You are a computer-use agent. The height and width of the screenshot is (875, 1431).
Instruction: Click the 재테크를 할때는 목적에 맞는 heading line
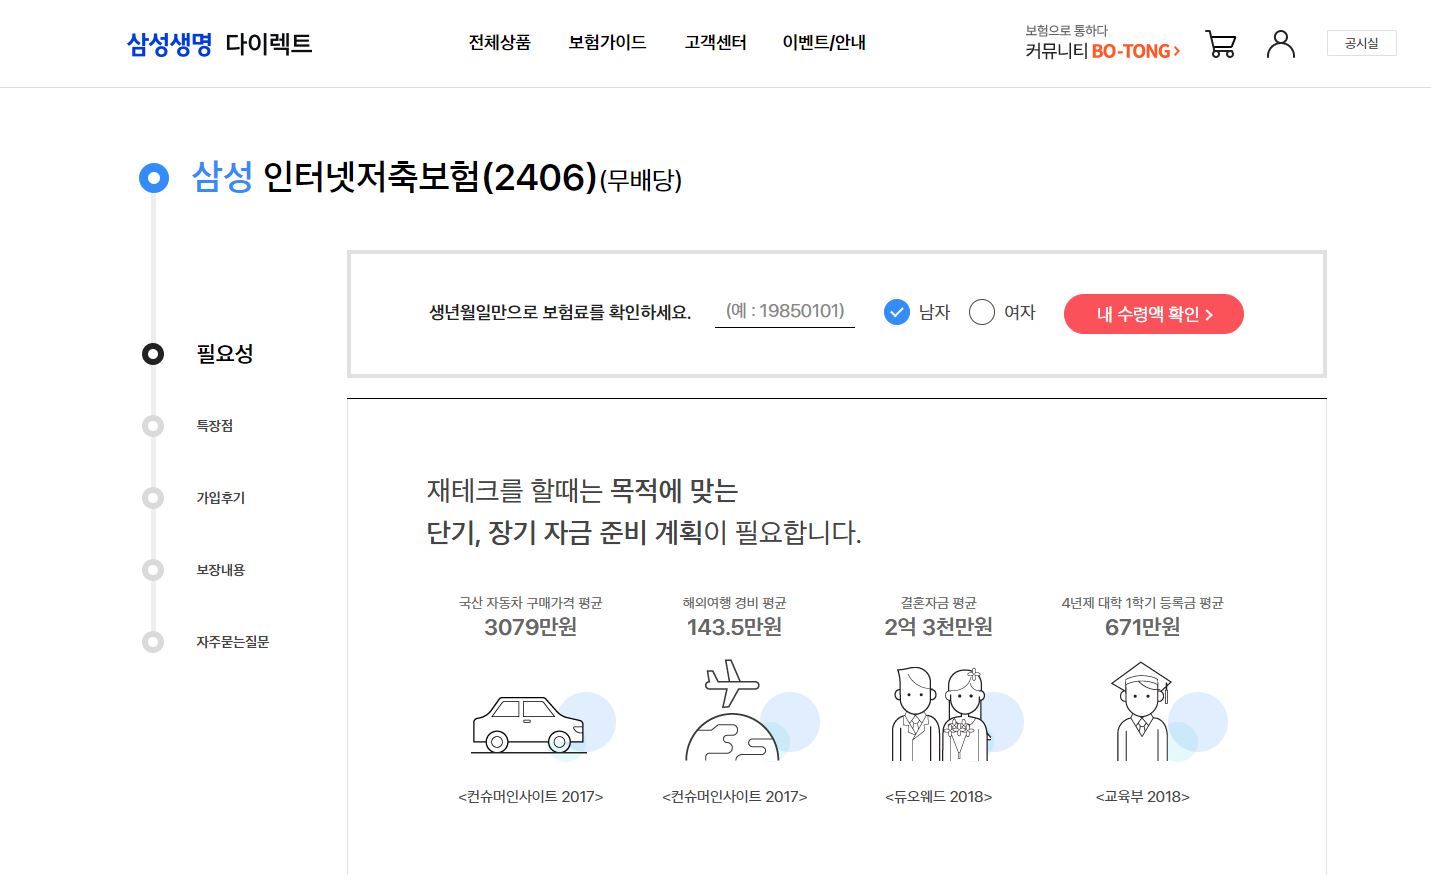point(582,491)
